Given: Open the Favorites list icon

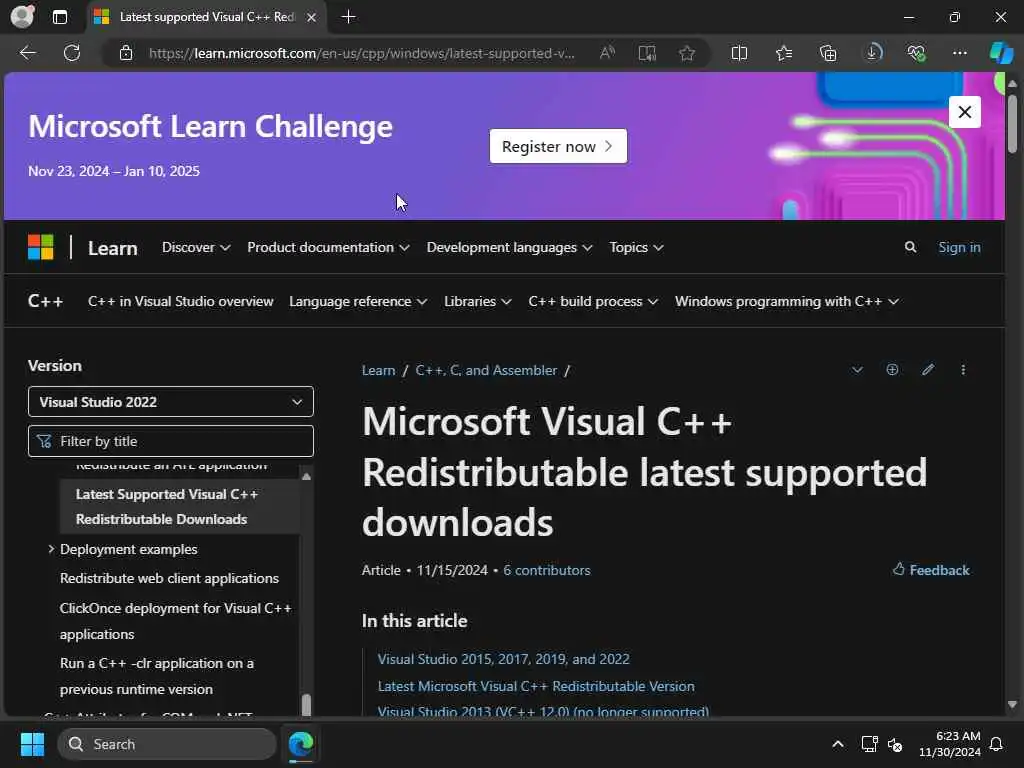Looking at the screenshot, I should click(x=784, y=53).
